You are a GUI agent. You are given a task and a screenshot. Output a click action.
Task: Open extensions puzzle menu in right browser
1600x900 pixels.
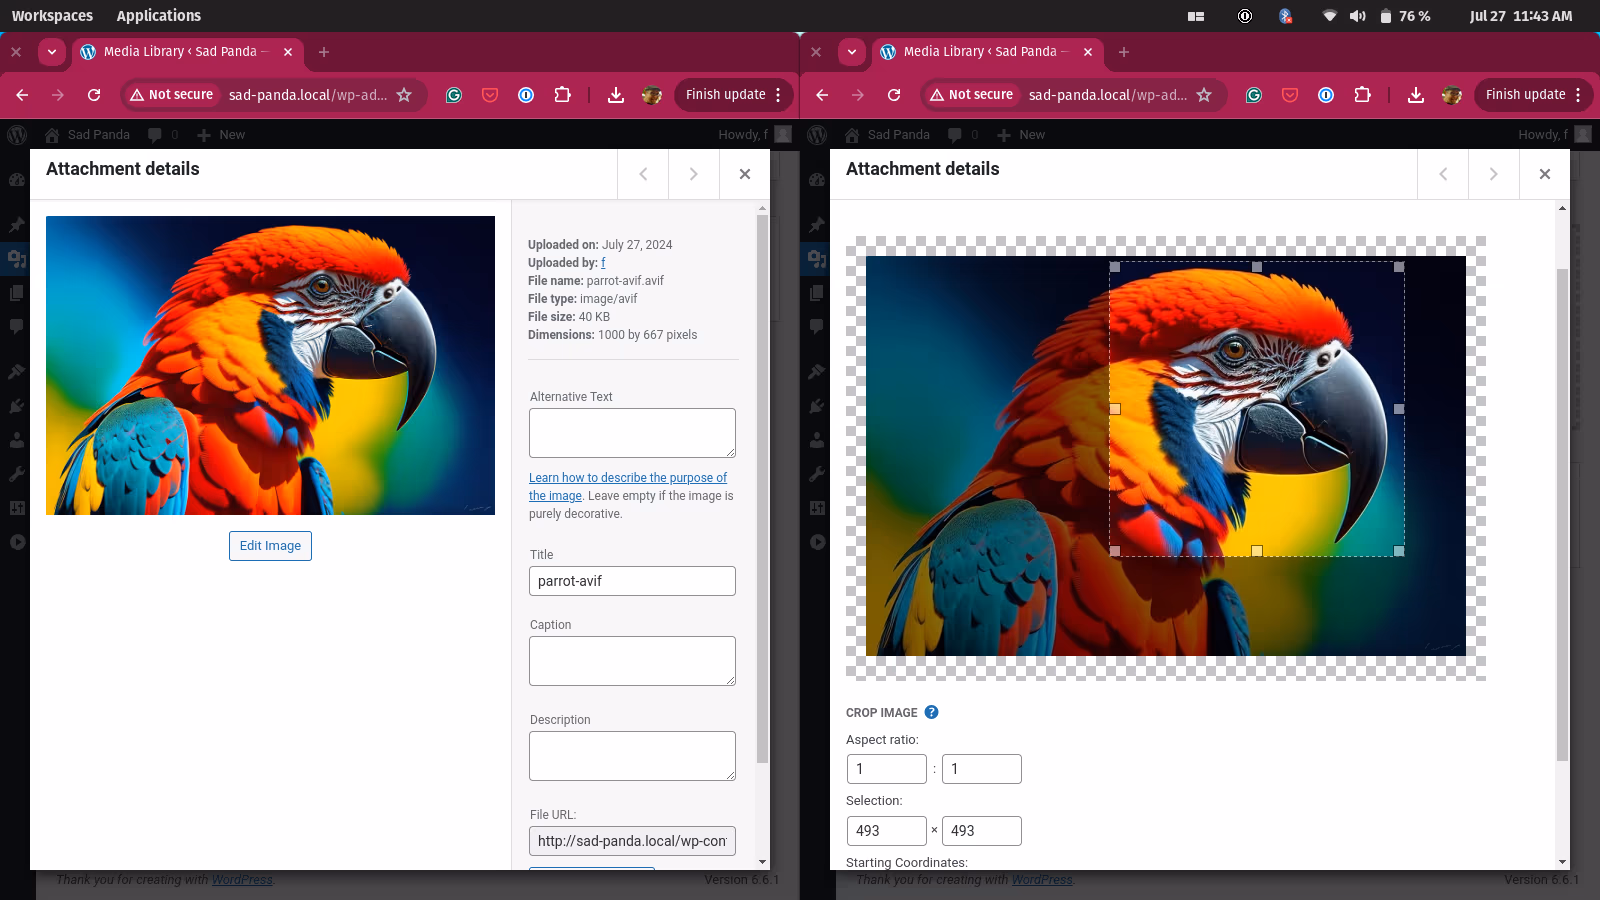(x=1362, y=95)
